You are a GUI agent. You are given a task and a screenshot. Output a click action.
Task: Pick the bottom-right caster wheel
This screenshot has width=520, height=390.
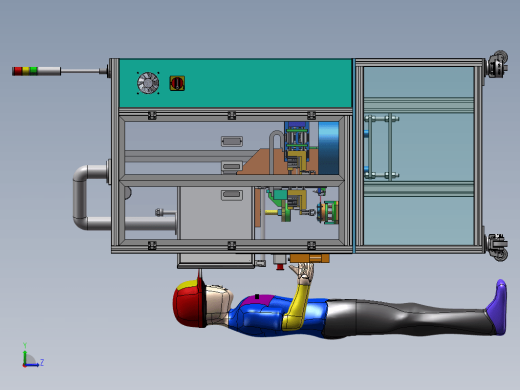pyautogui.click(x=498, y=247)
